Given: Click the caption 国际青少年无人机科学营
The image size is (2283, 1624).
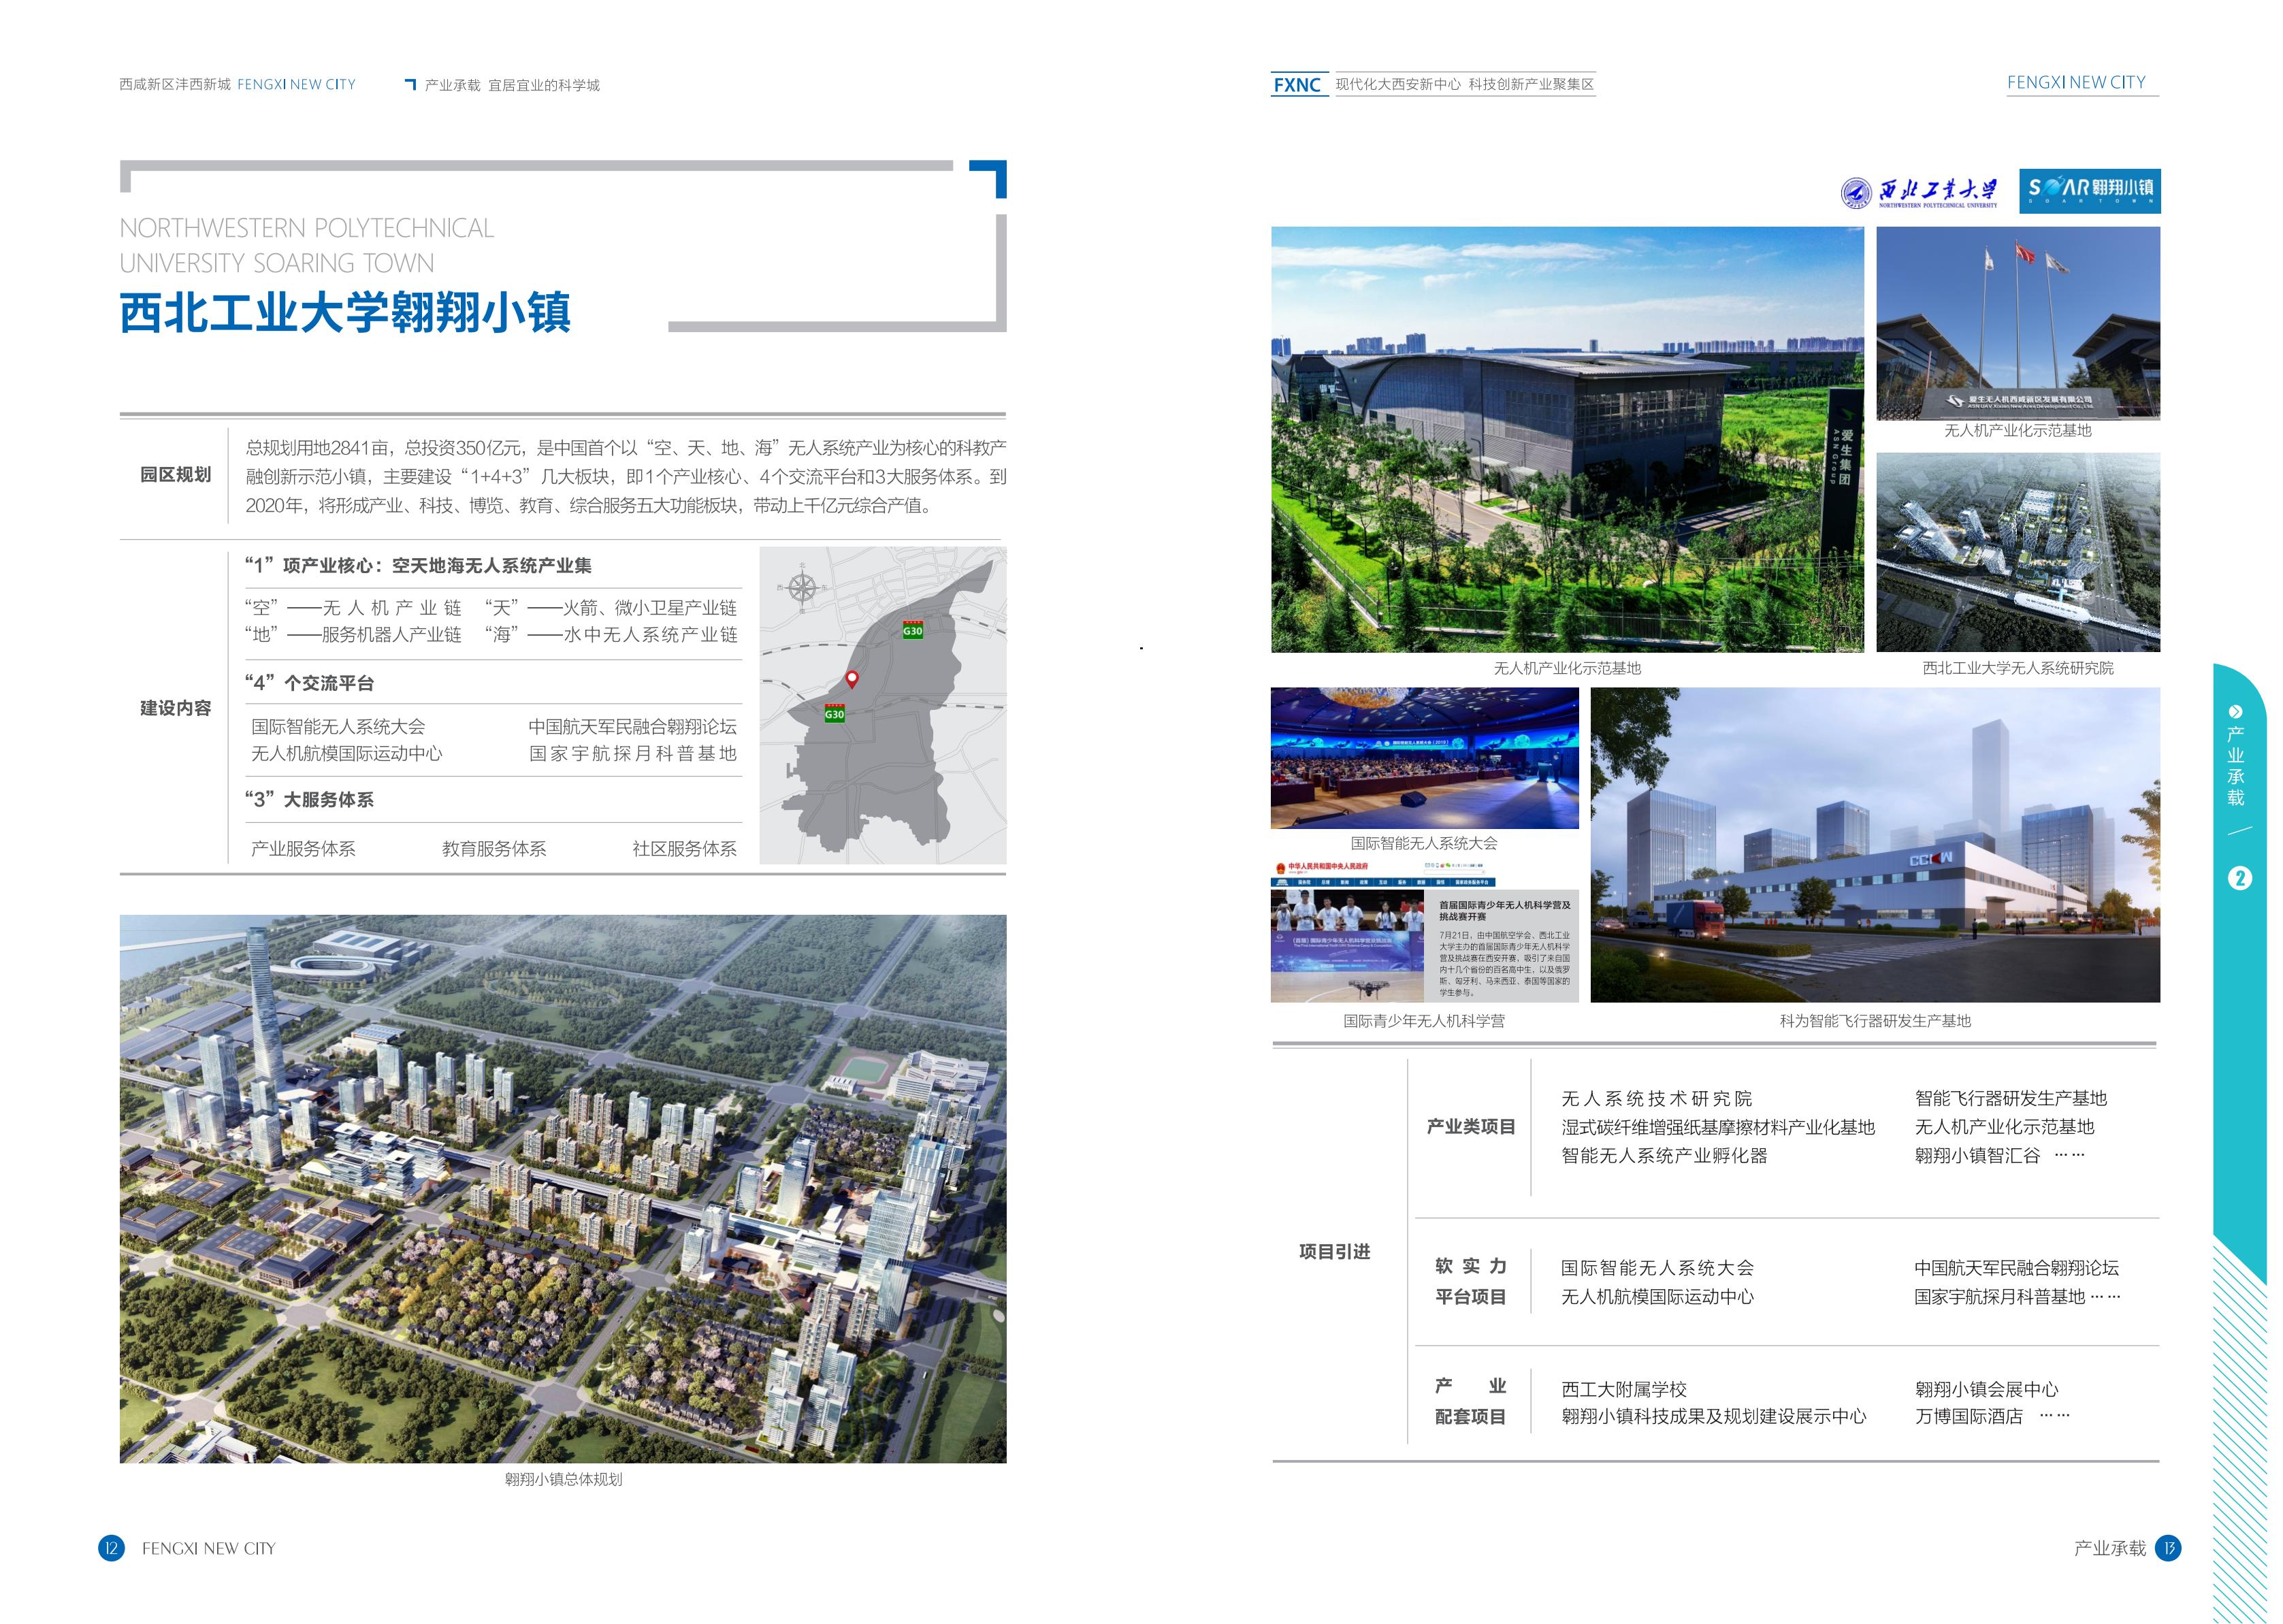Looking at the screenshot, I should click(x=1424, y=1021).
